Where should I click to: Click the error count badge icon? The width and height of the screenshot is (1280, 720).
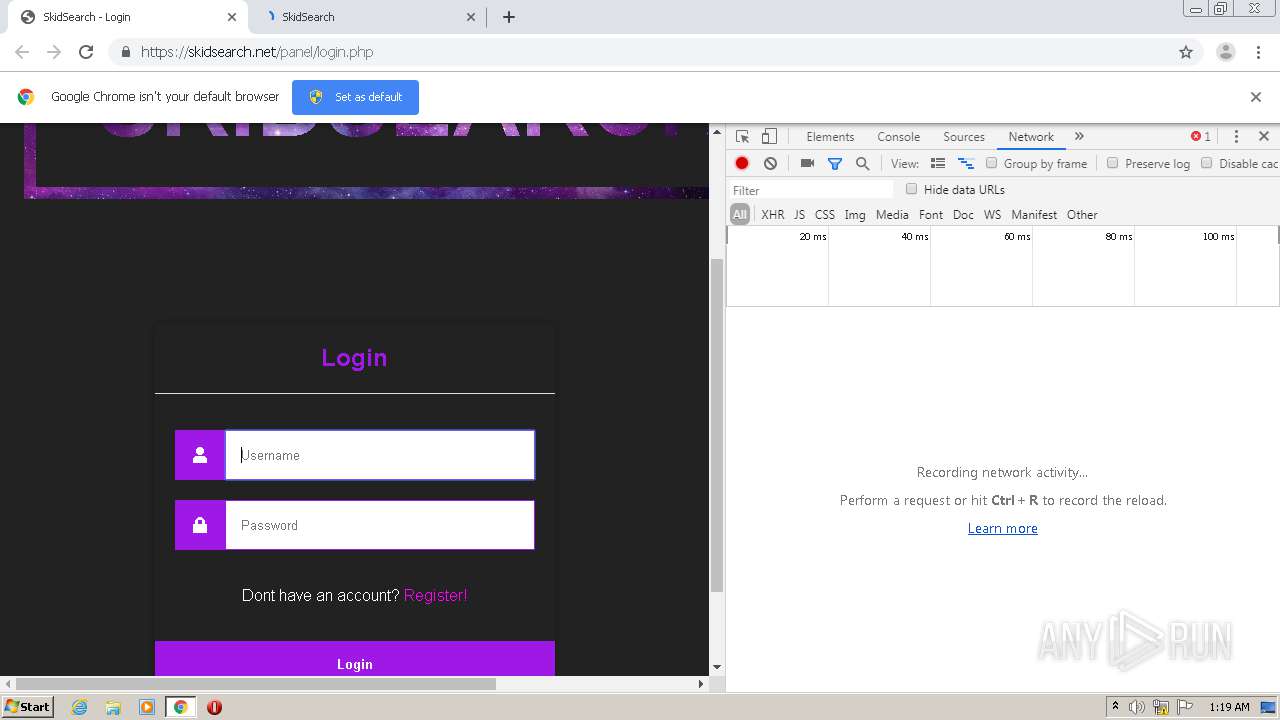pyautogui.click(x=1200, y=137)
